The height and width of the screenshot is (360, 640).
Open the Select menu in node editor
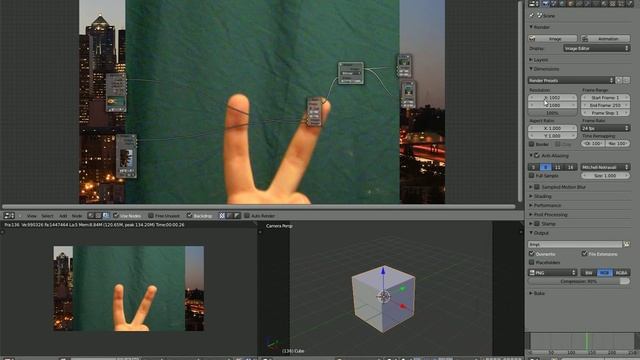[47, 216]
